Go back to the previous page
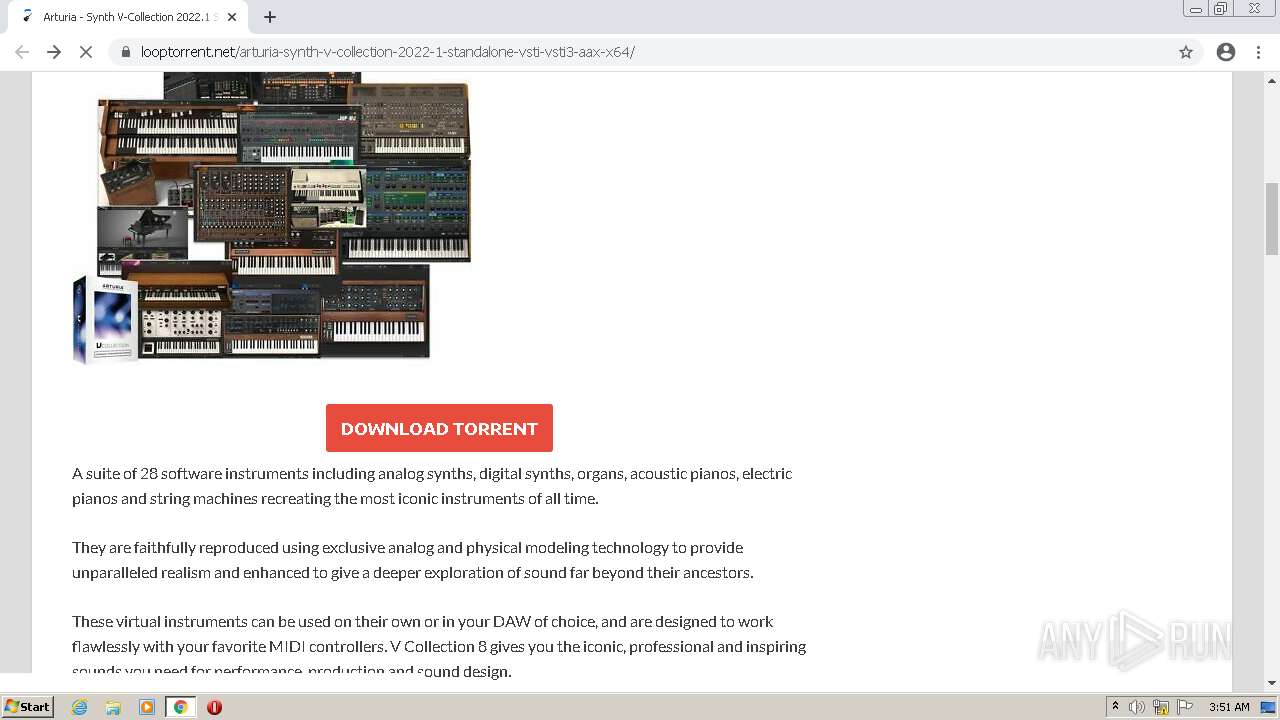This screenshot has width=1280, height=720. (x=22, y=52)
